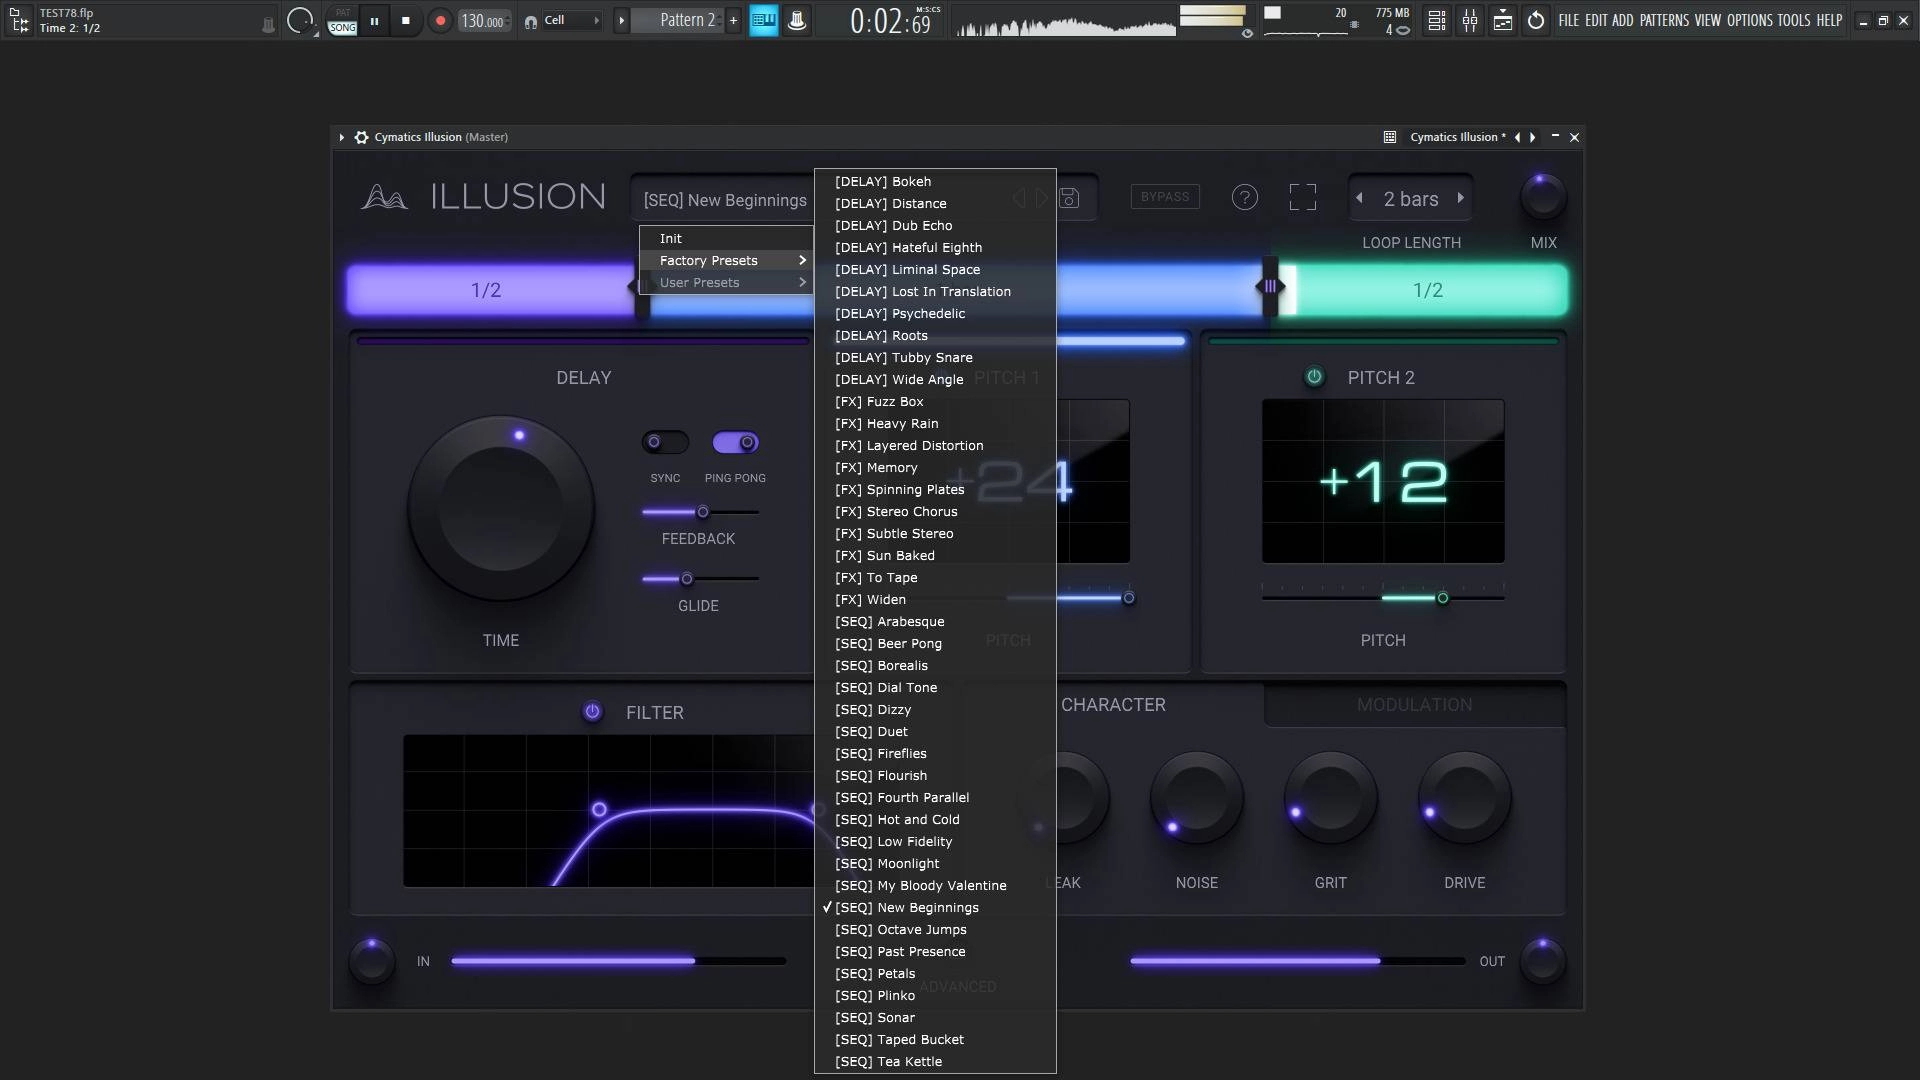The height and width of the screenshot is (1080, 1920).
Task: Click the DELAY TIME knob
Action: [x=500, y=508]
